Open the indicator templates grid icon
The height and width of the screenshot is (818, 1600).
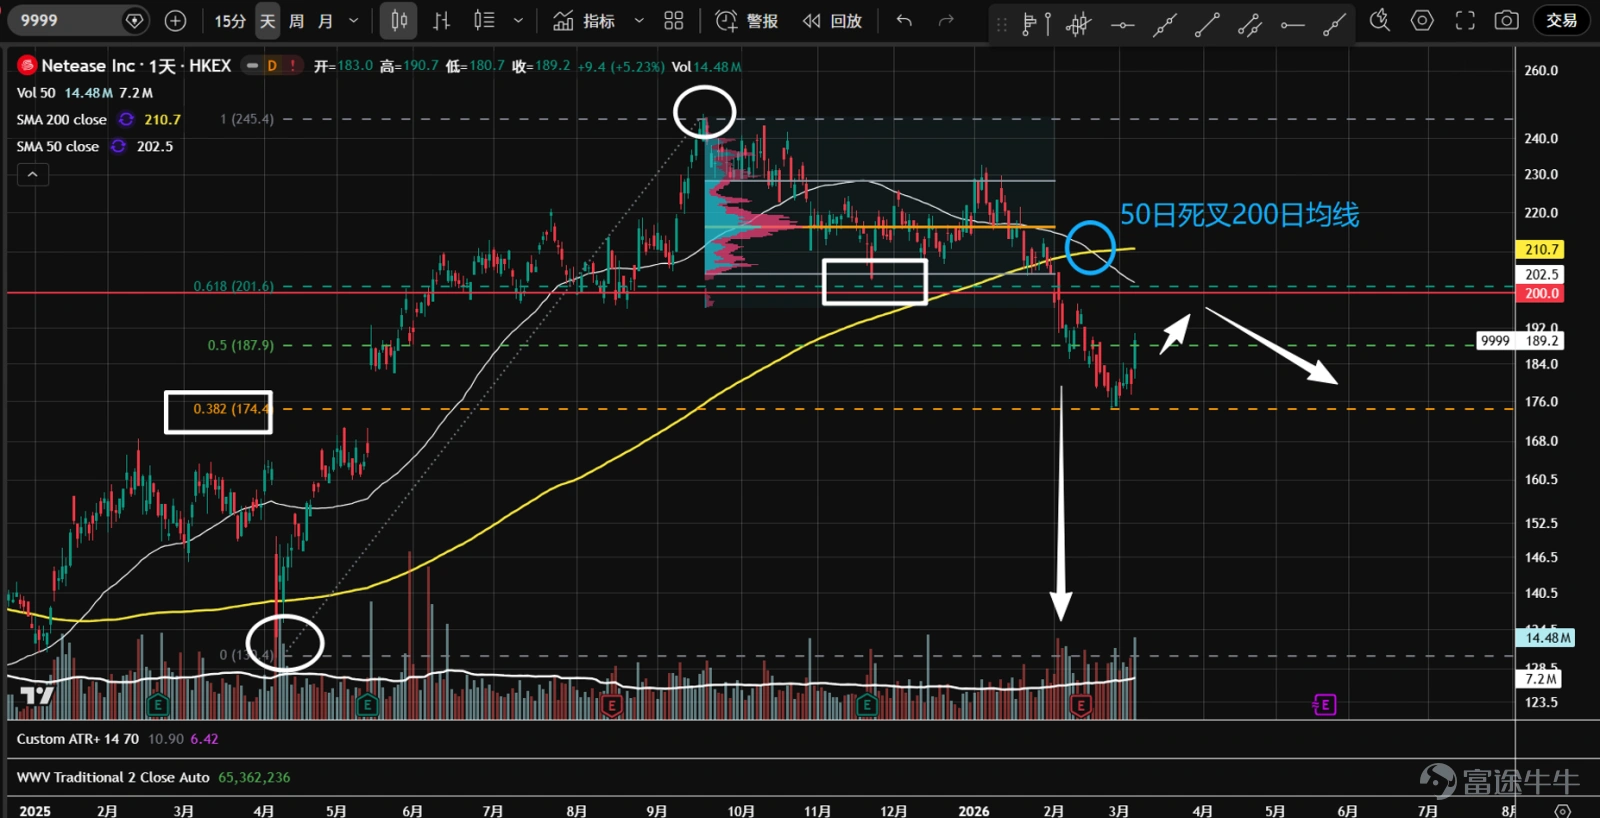[674, 20]
